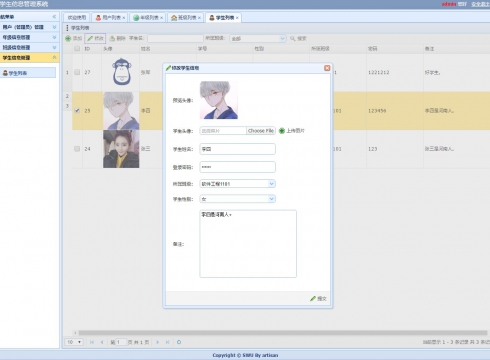Switch to the 班级列表 tab

pos(185,18)
